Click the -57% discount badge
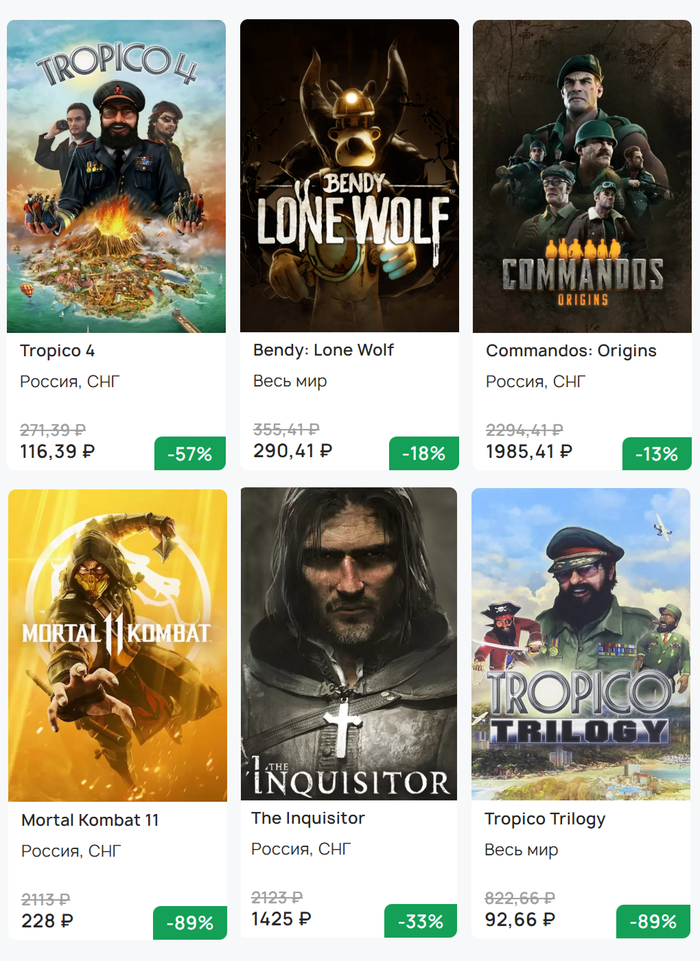 click(x=190, y=454)
